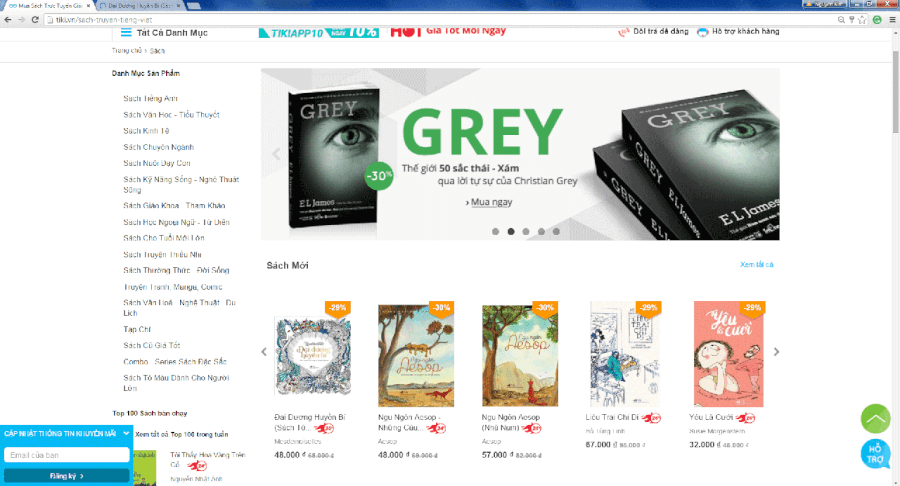Show next books with right carousel arrow
The height and width of the screenshot is (486, 900).
[x=776, y=352]
